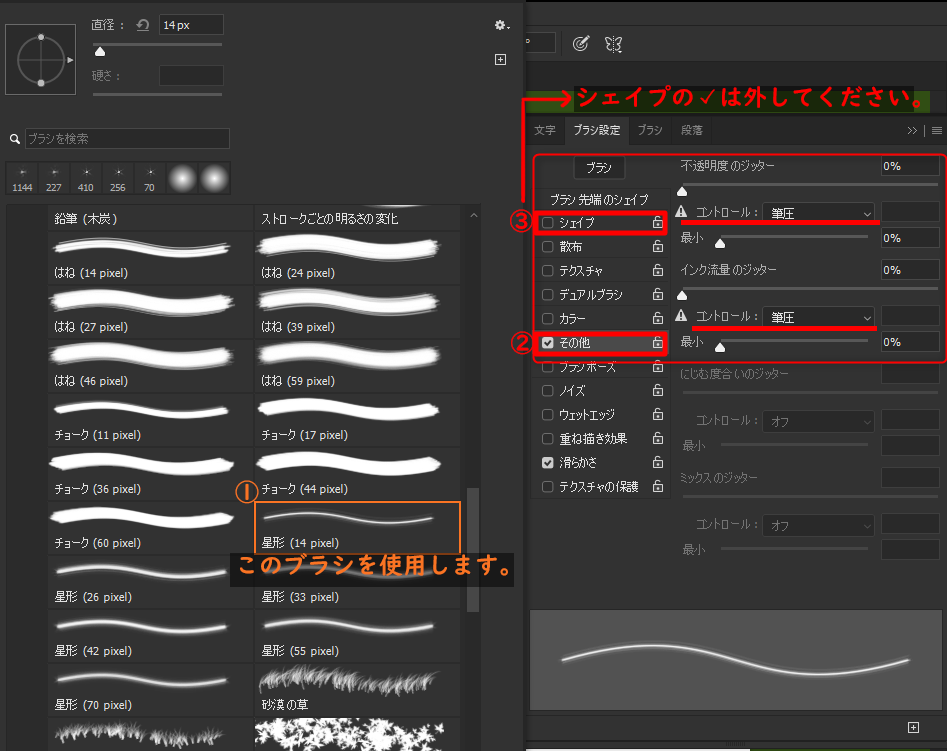Open the brush preset panel gear menu
The image size is (947, 751).
(x=501, y=26)
